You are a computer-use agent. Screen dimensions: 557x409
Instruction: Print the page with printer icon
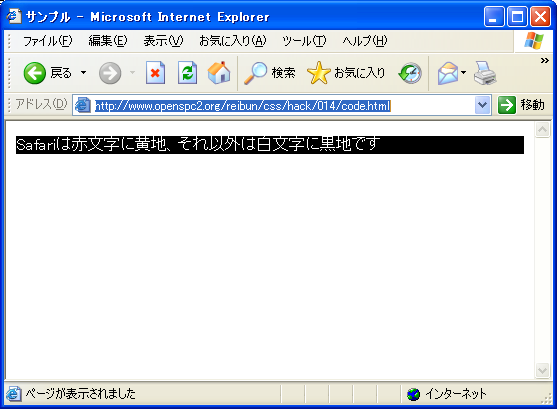[x=485, y=73]
